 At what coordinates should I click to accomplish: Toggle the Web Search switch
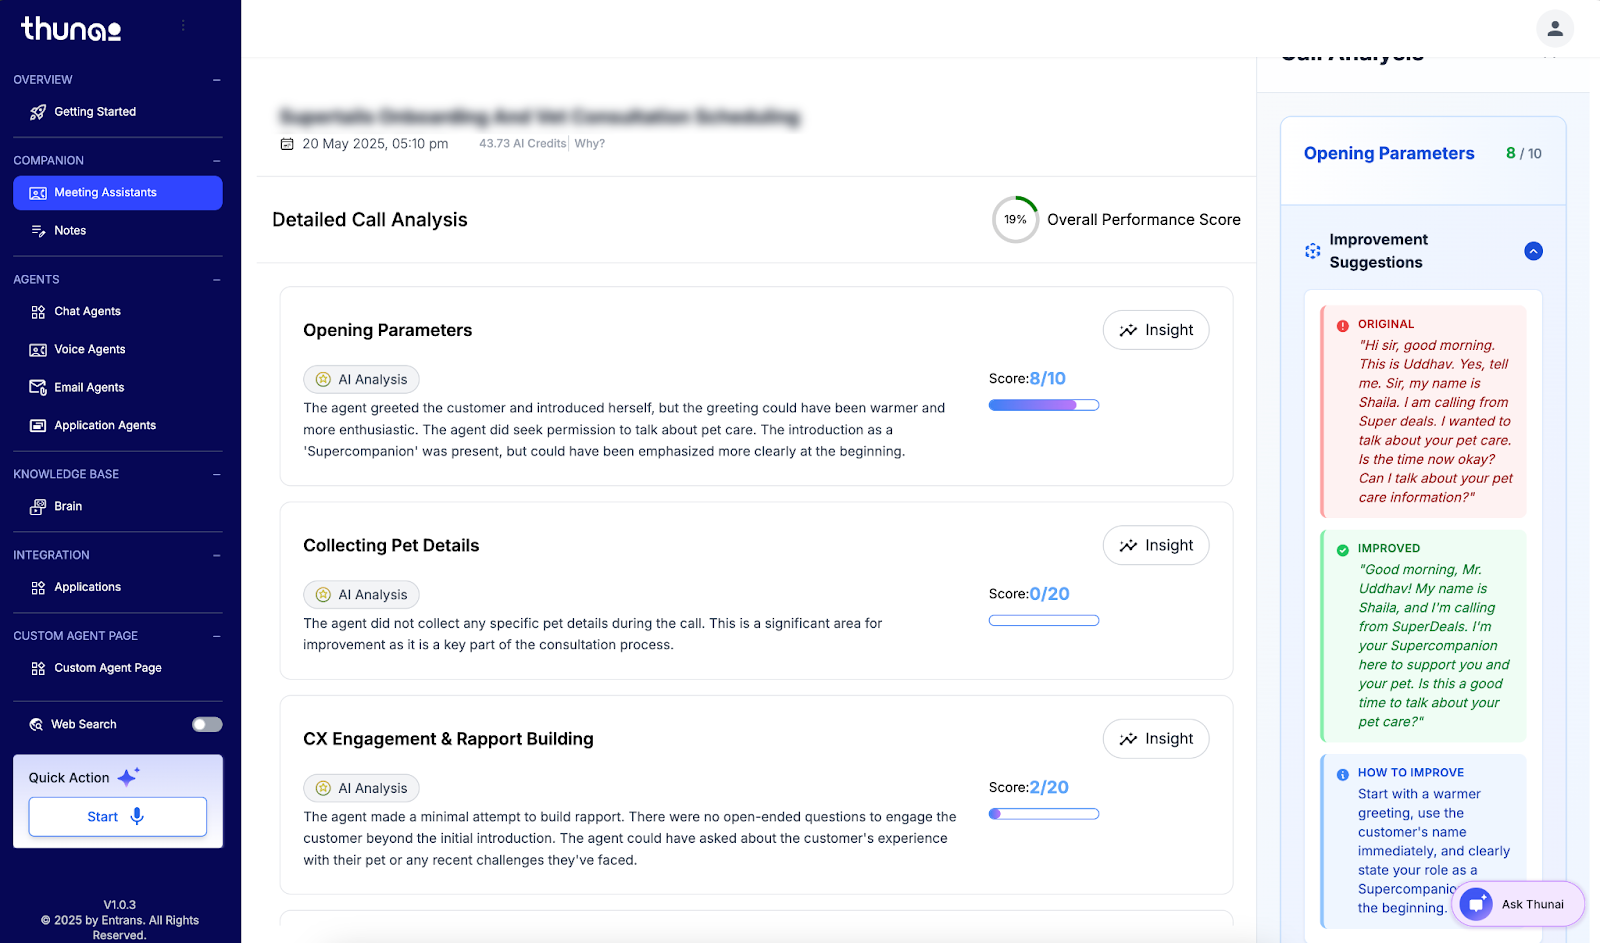click(207, 725)
